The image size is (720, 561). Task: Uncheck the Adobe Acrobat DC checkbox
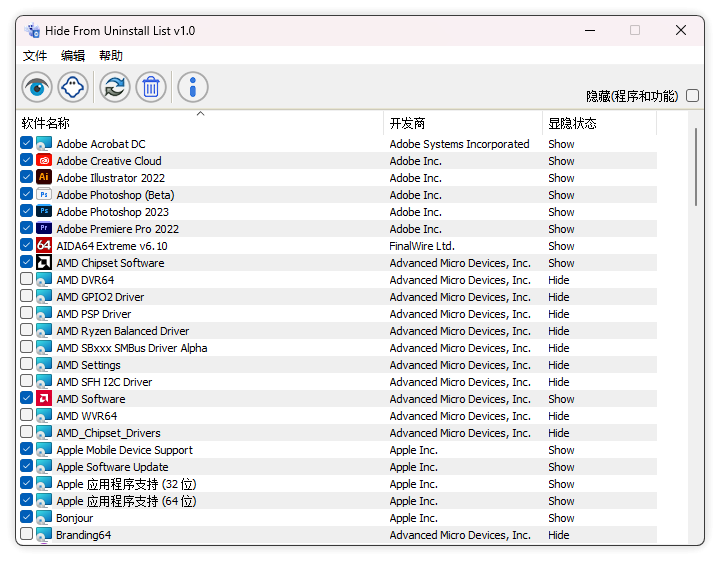pos(27,144)
